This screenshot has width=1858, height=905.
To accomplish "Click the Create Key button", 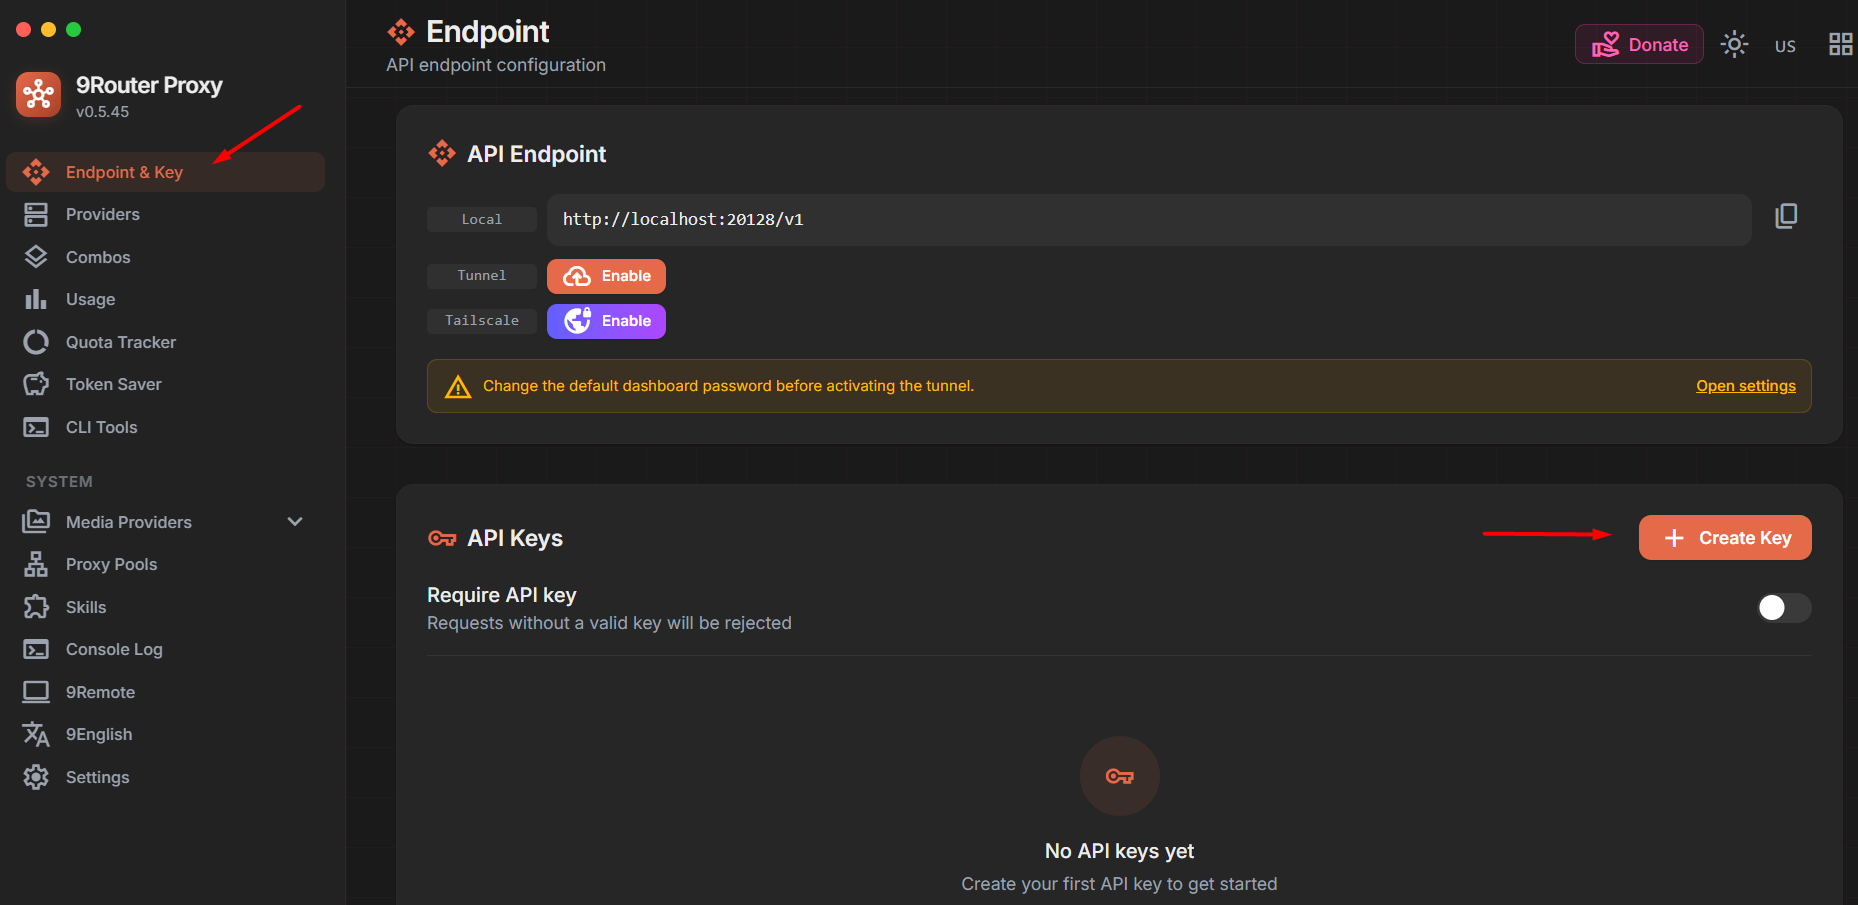I will (x=1725, y=538).
